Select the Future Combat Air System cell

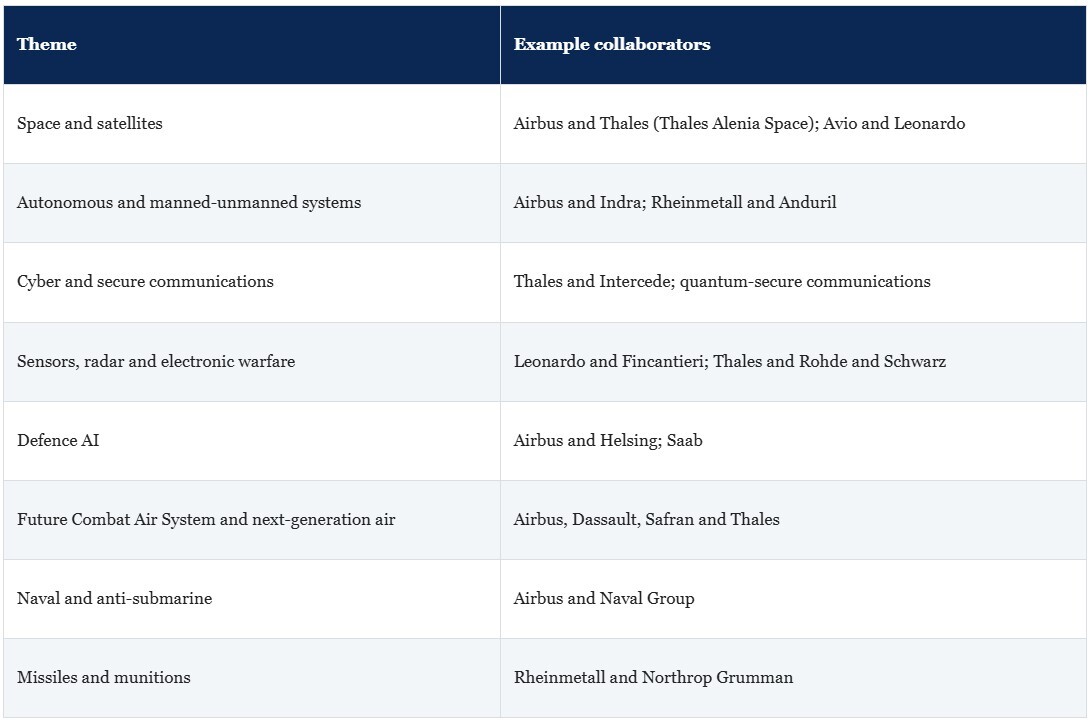coord(252,520)
